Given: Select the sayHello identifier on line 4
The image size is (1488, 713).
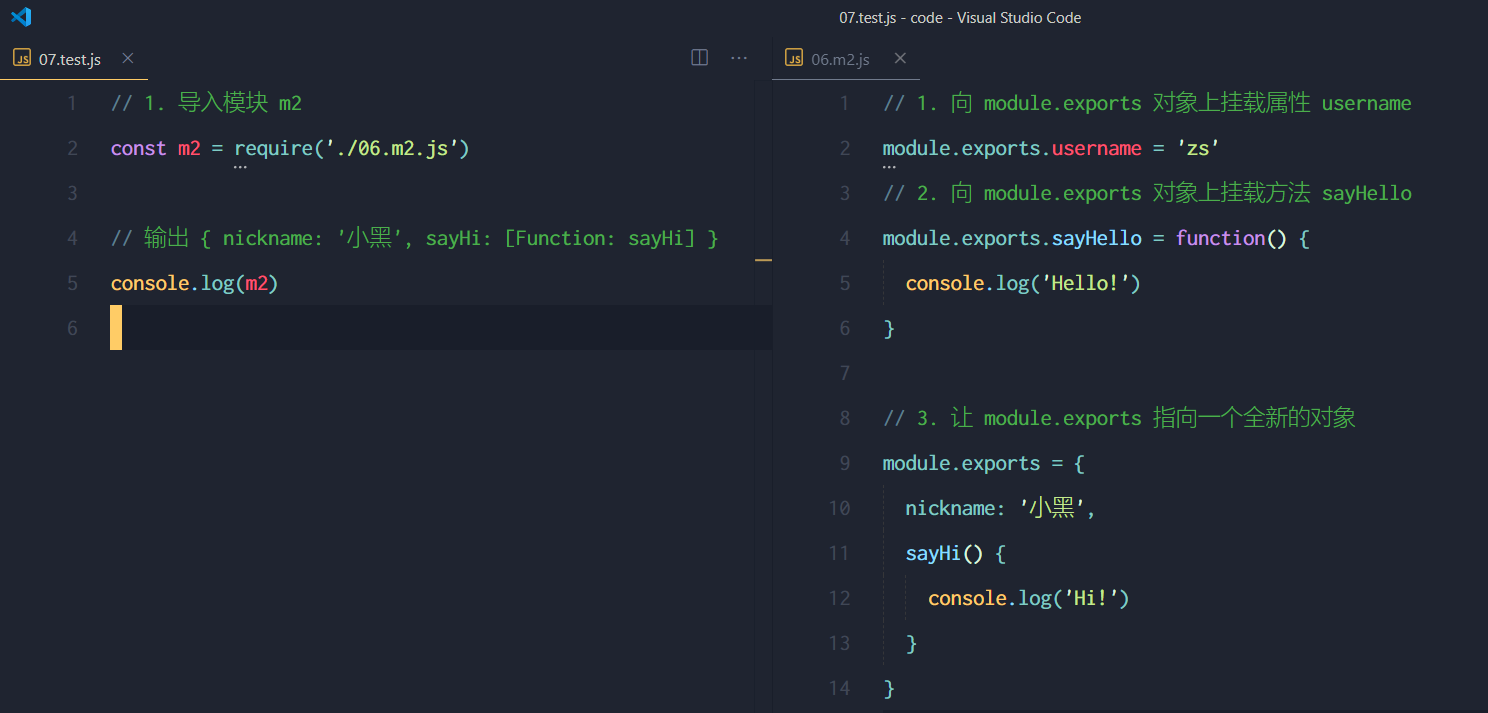Looking at the screenshot, I should 1096,238.
